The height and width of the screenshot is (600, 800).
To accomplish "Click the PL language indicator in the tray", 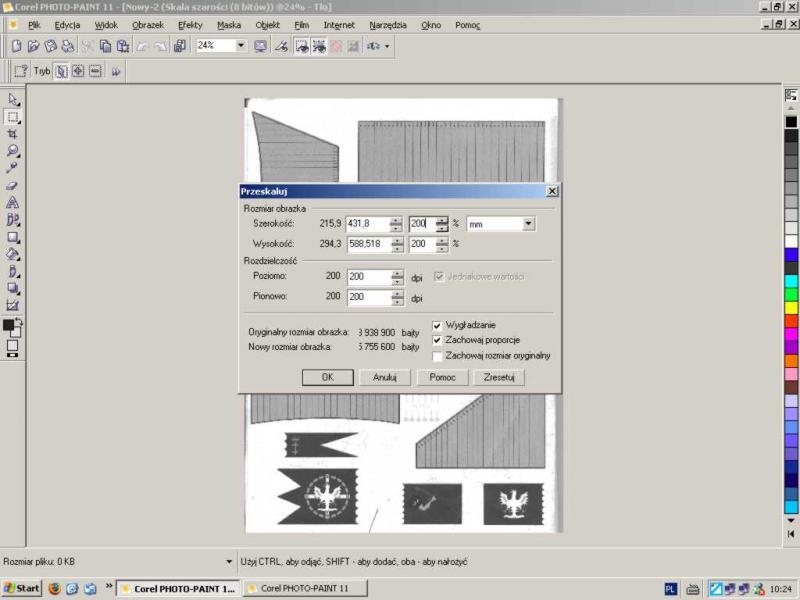I will [x=670, y=589].
